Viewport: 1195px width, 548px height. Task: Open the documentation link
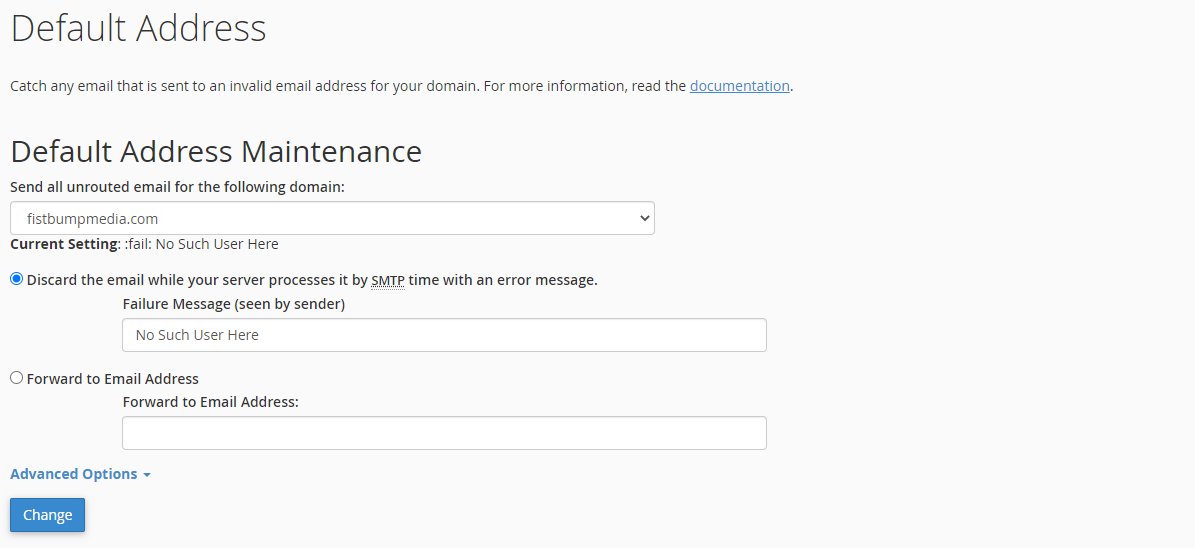[x=739, y=86]
